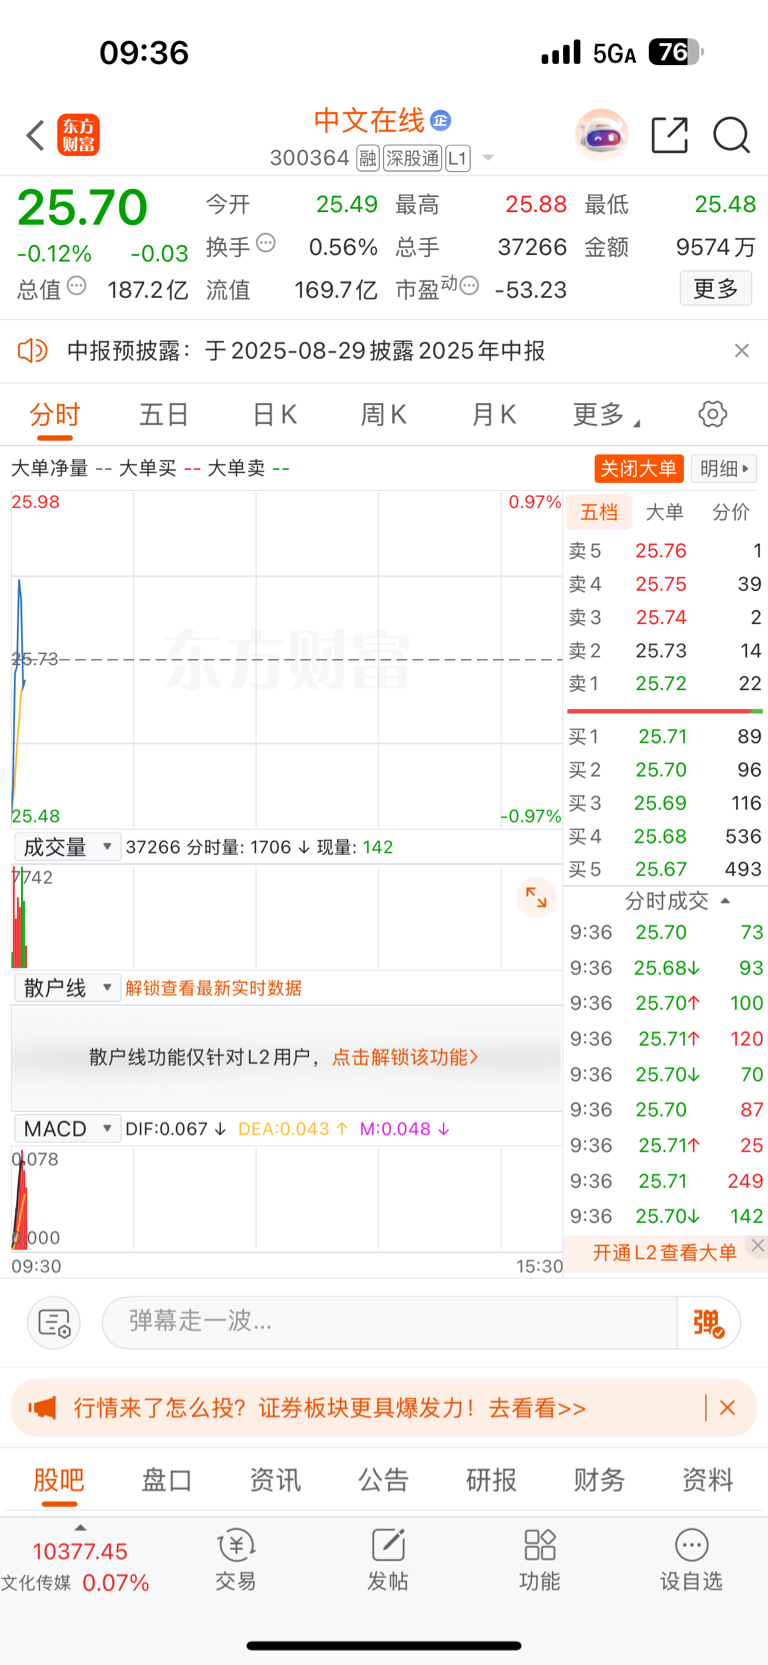
Task: Switch to the 分价 tab
Action: point(730,512)
